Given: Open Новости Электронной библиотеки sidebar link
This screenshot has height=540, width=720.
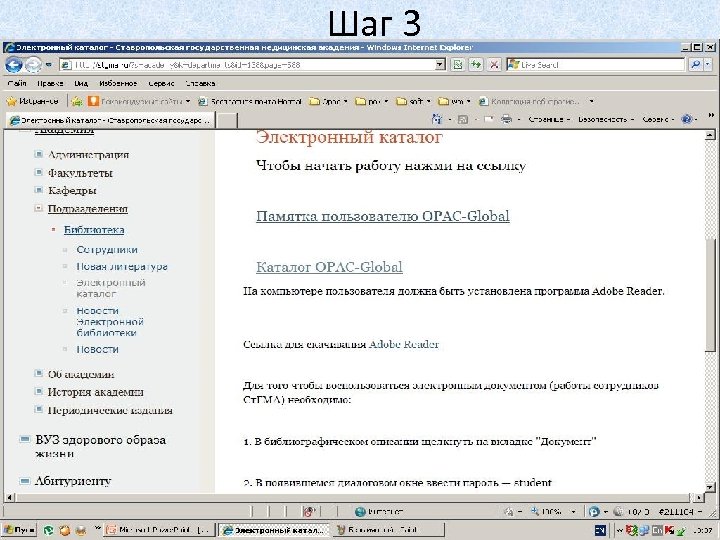Looking at the screenshot, I should click(110, 321).
